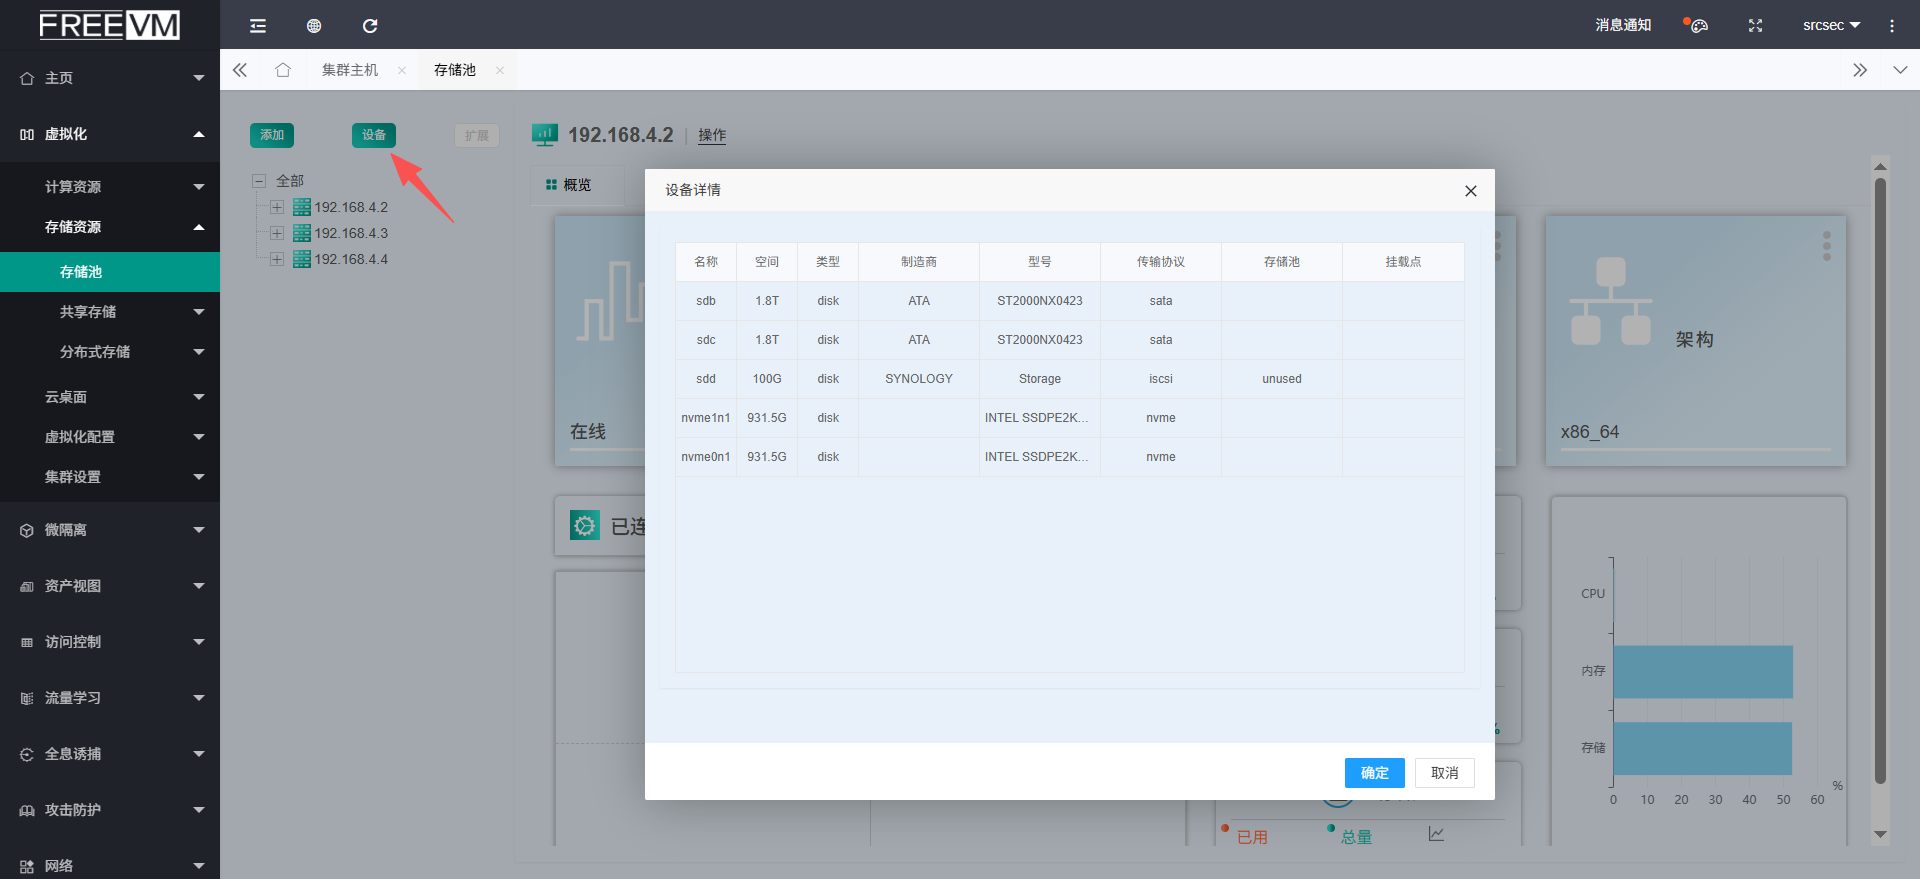Viewport: 1920px width, 879px height.
Task: Click the 确定 confirm button
Action: coord(1374,773)
